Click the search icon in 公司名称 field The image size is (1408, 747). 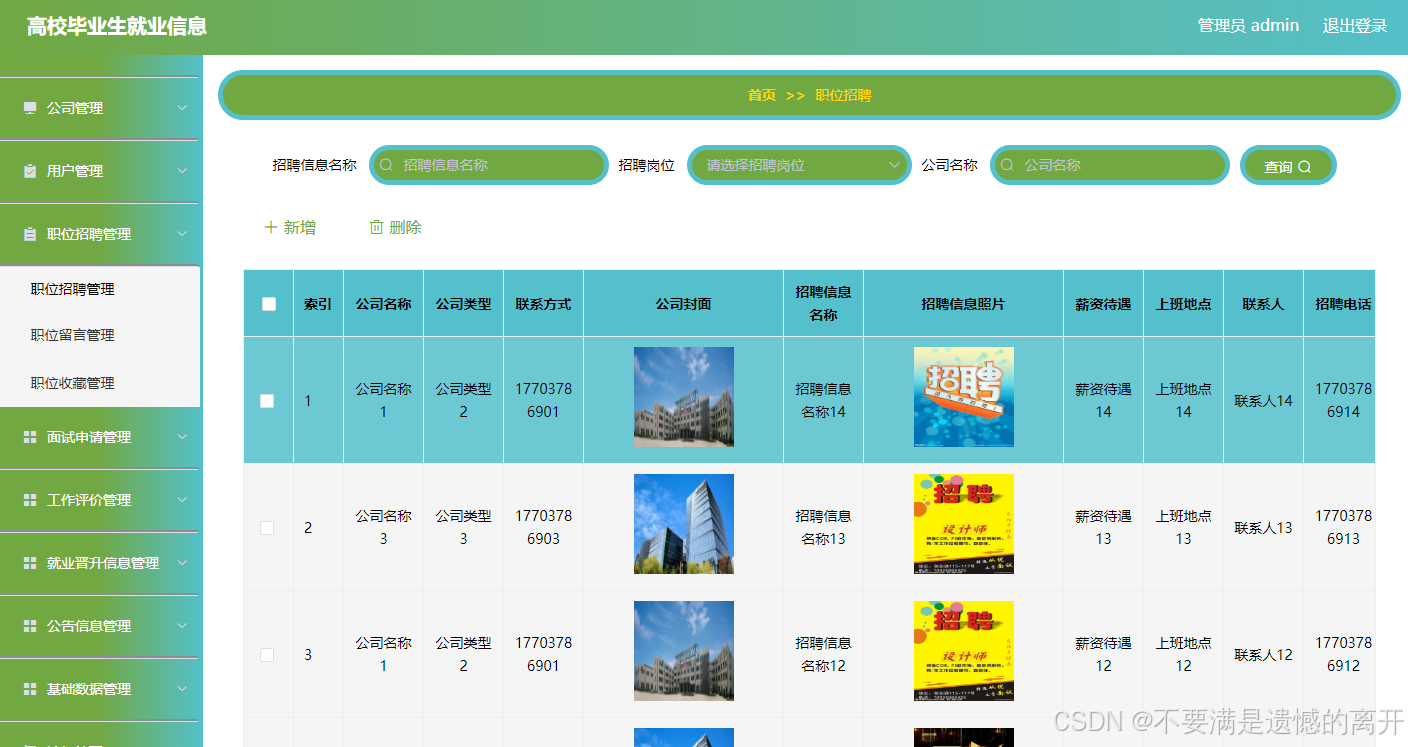[x=1007, y=165]
